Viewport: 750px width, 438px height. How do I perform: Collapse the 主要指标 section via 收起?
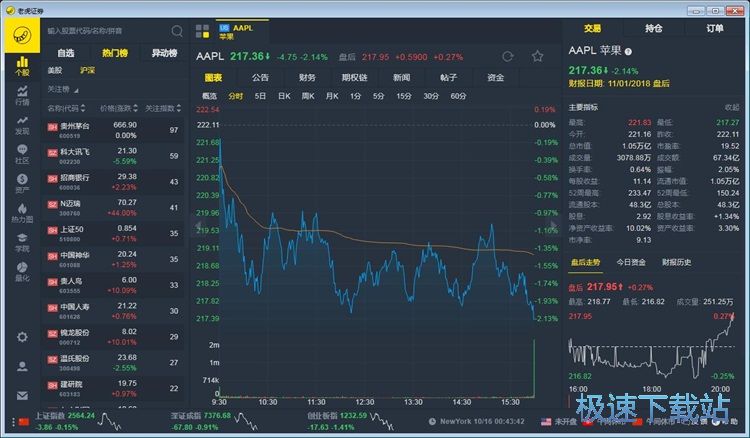click(x=732, y=107)
